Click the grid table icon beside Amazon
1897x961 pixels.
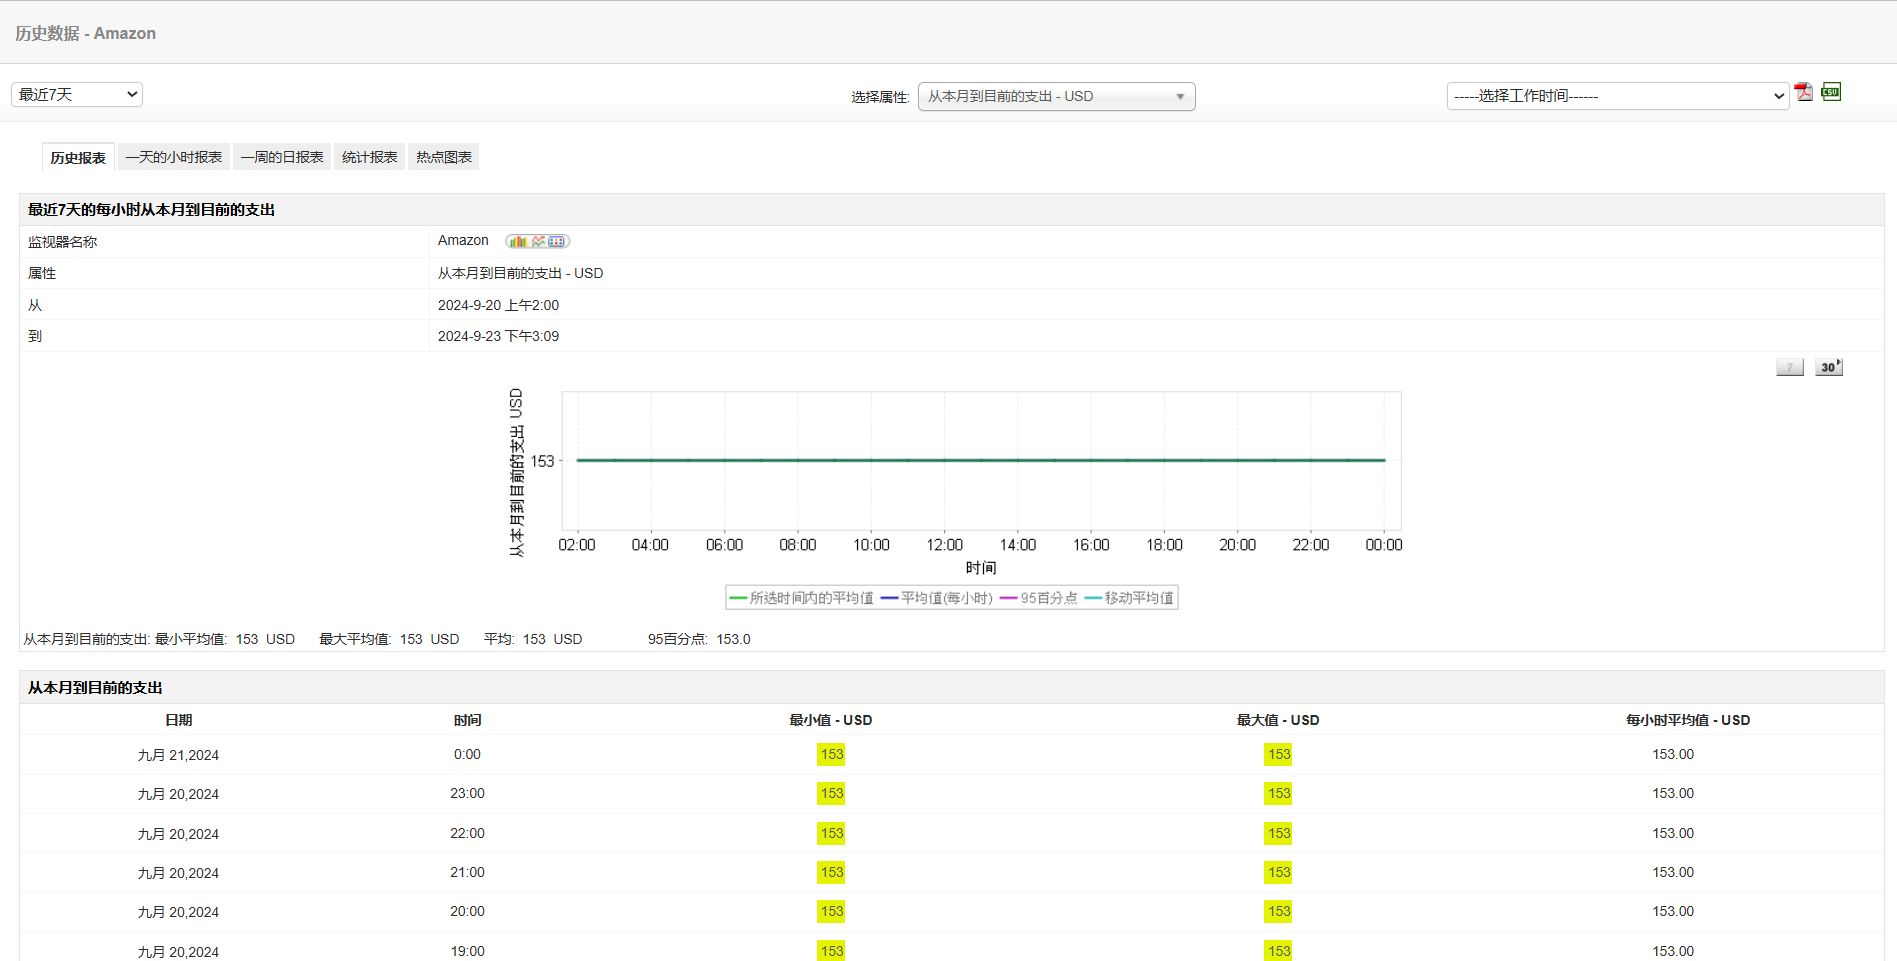[557, 242]
